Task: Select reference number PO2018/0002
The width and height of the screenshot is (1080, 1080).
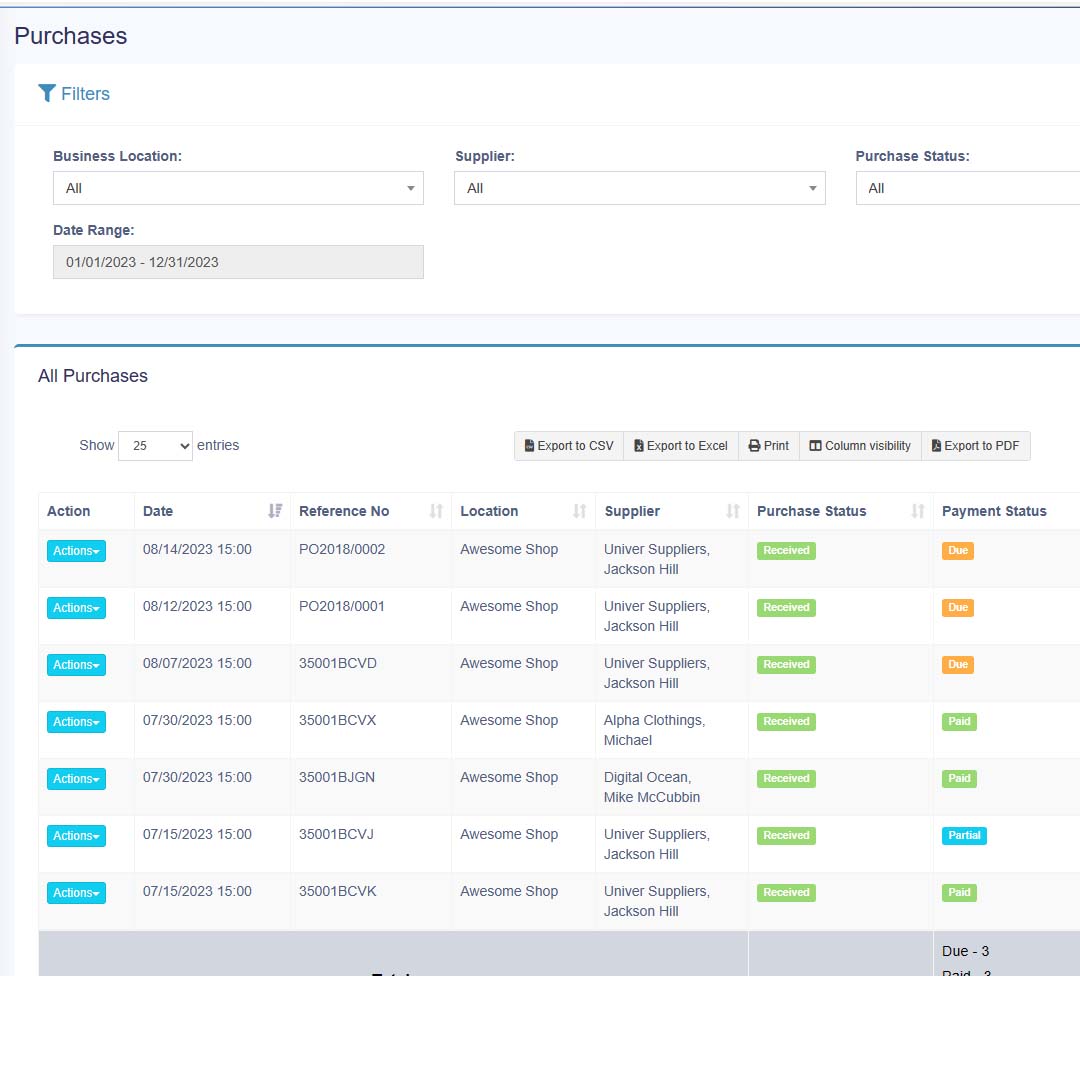Action: (342, 550)
